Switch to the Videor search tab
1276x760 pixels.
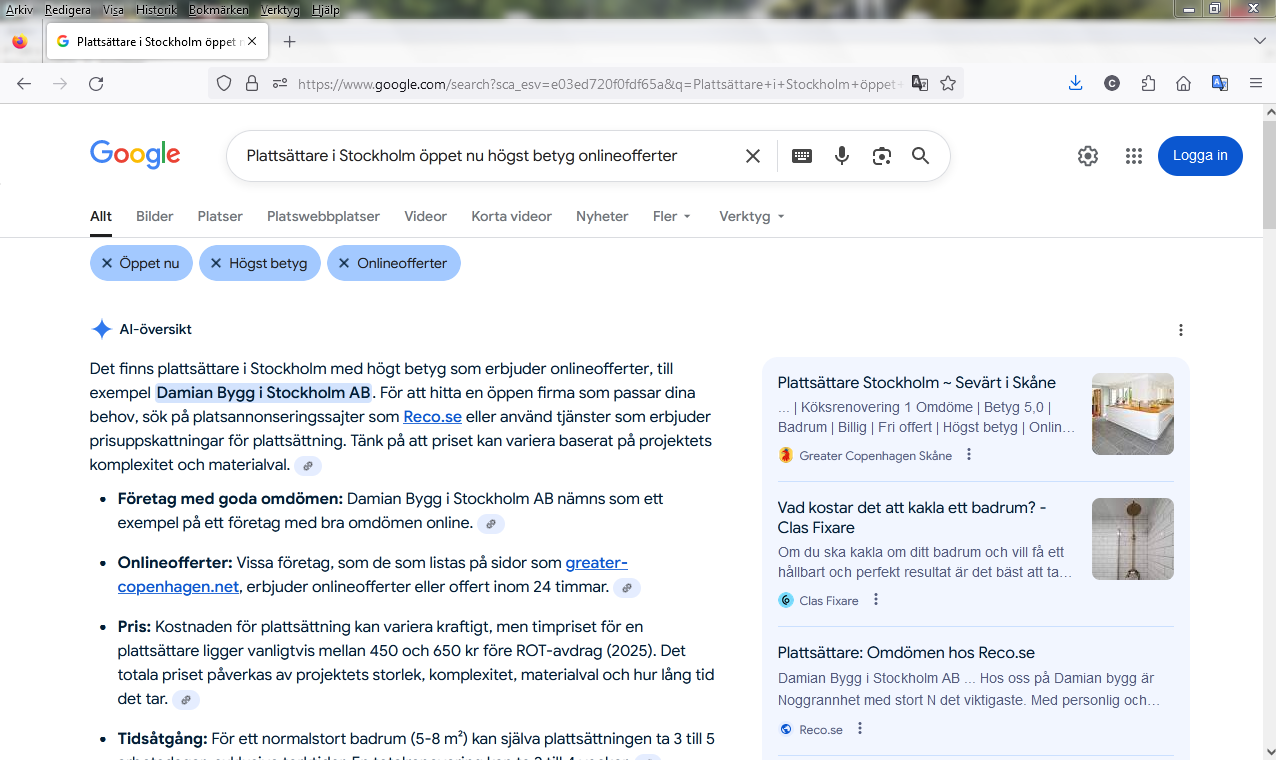(425, 216)
